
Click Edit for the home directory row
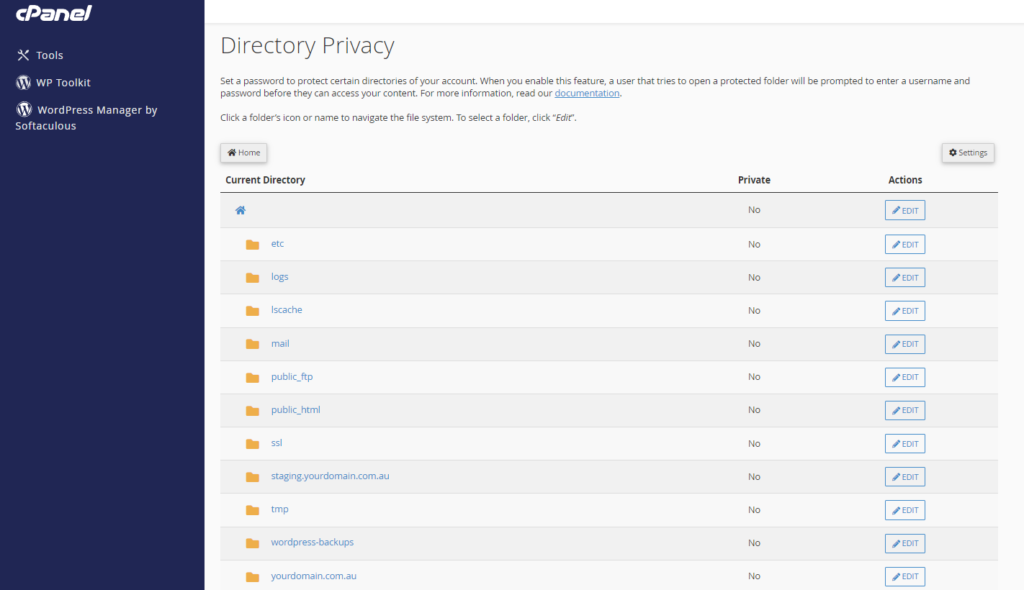904,210
